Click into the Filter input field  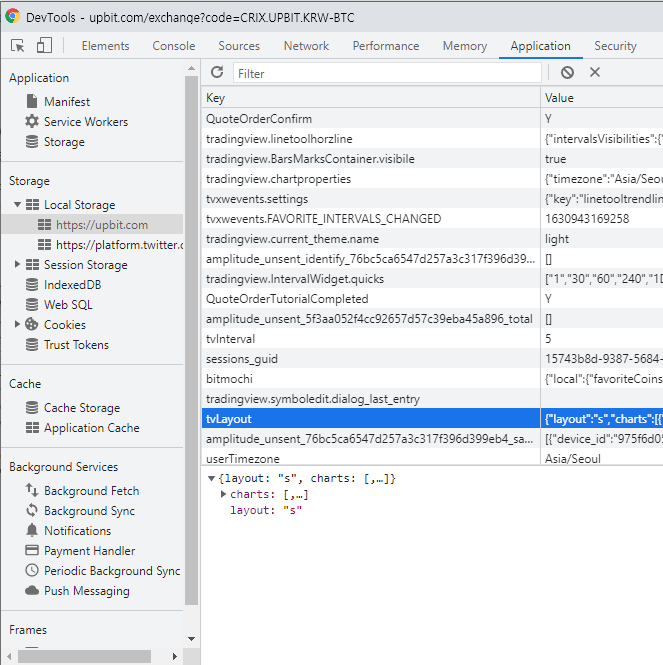tap(387, 73)
